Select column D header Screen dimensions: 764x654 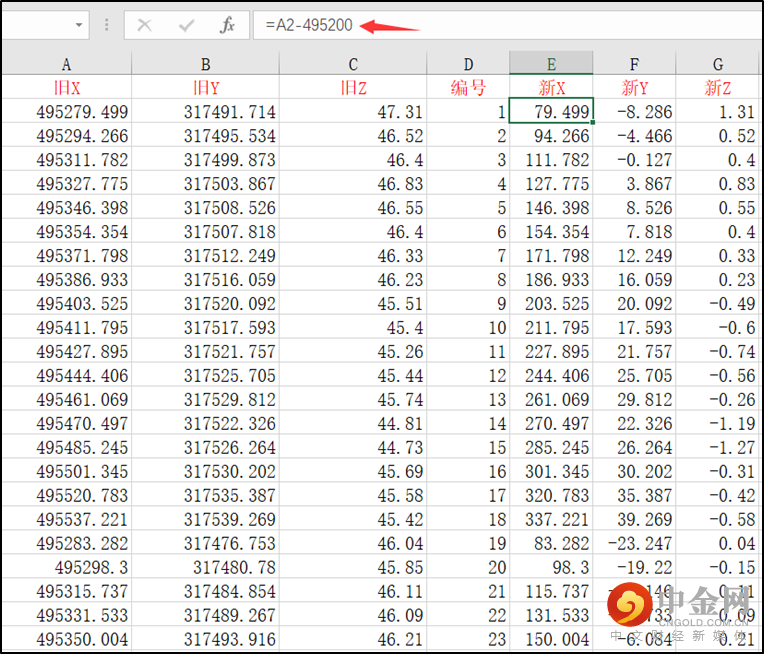pyautogui.click(x=468, y=64)
